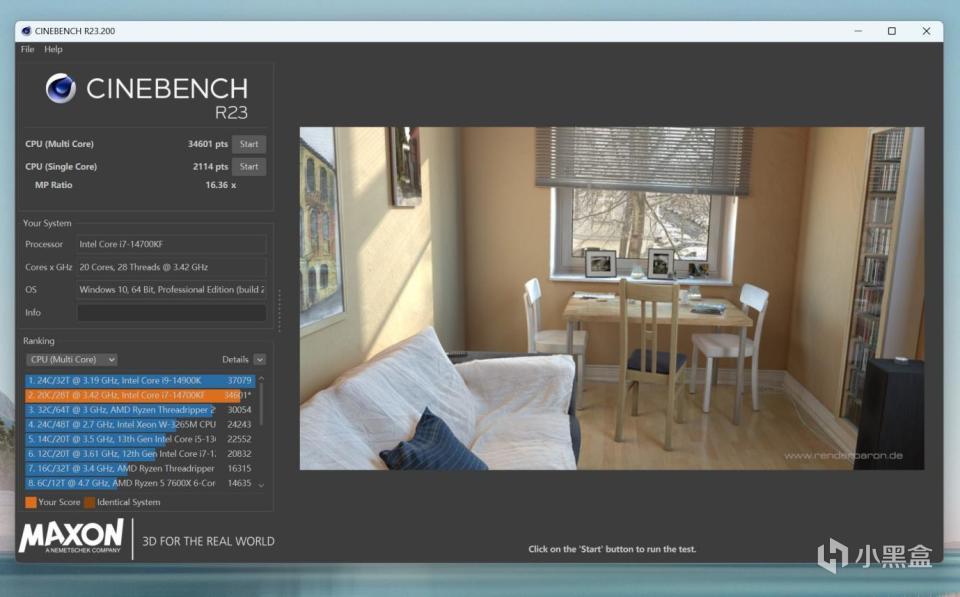Click the Details label in Ranking
This screenshot has width=960, height=597.
pyautogui.click(x=235, y=359)
